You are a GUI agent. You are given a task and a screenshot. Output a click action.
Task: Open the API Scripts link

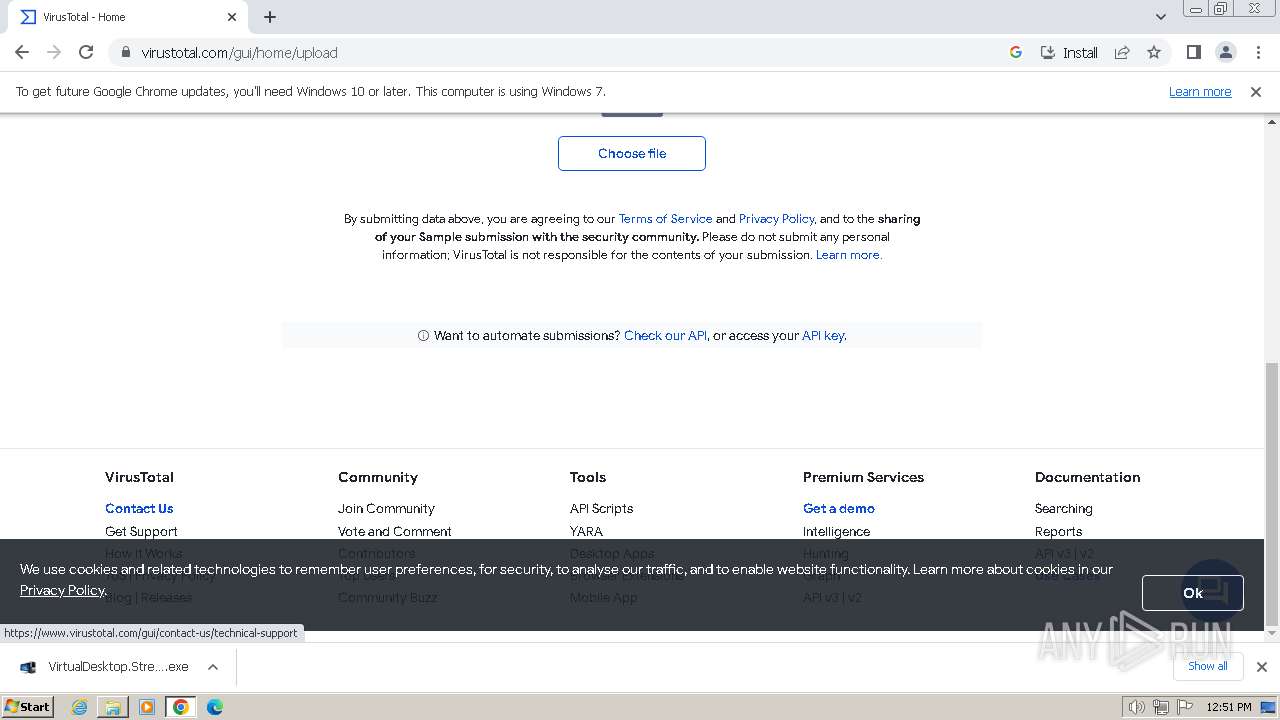601,508
